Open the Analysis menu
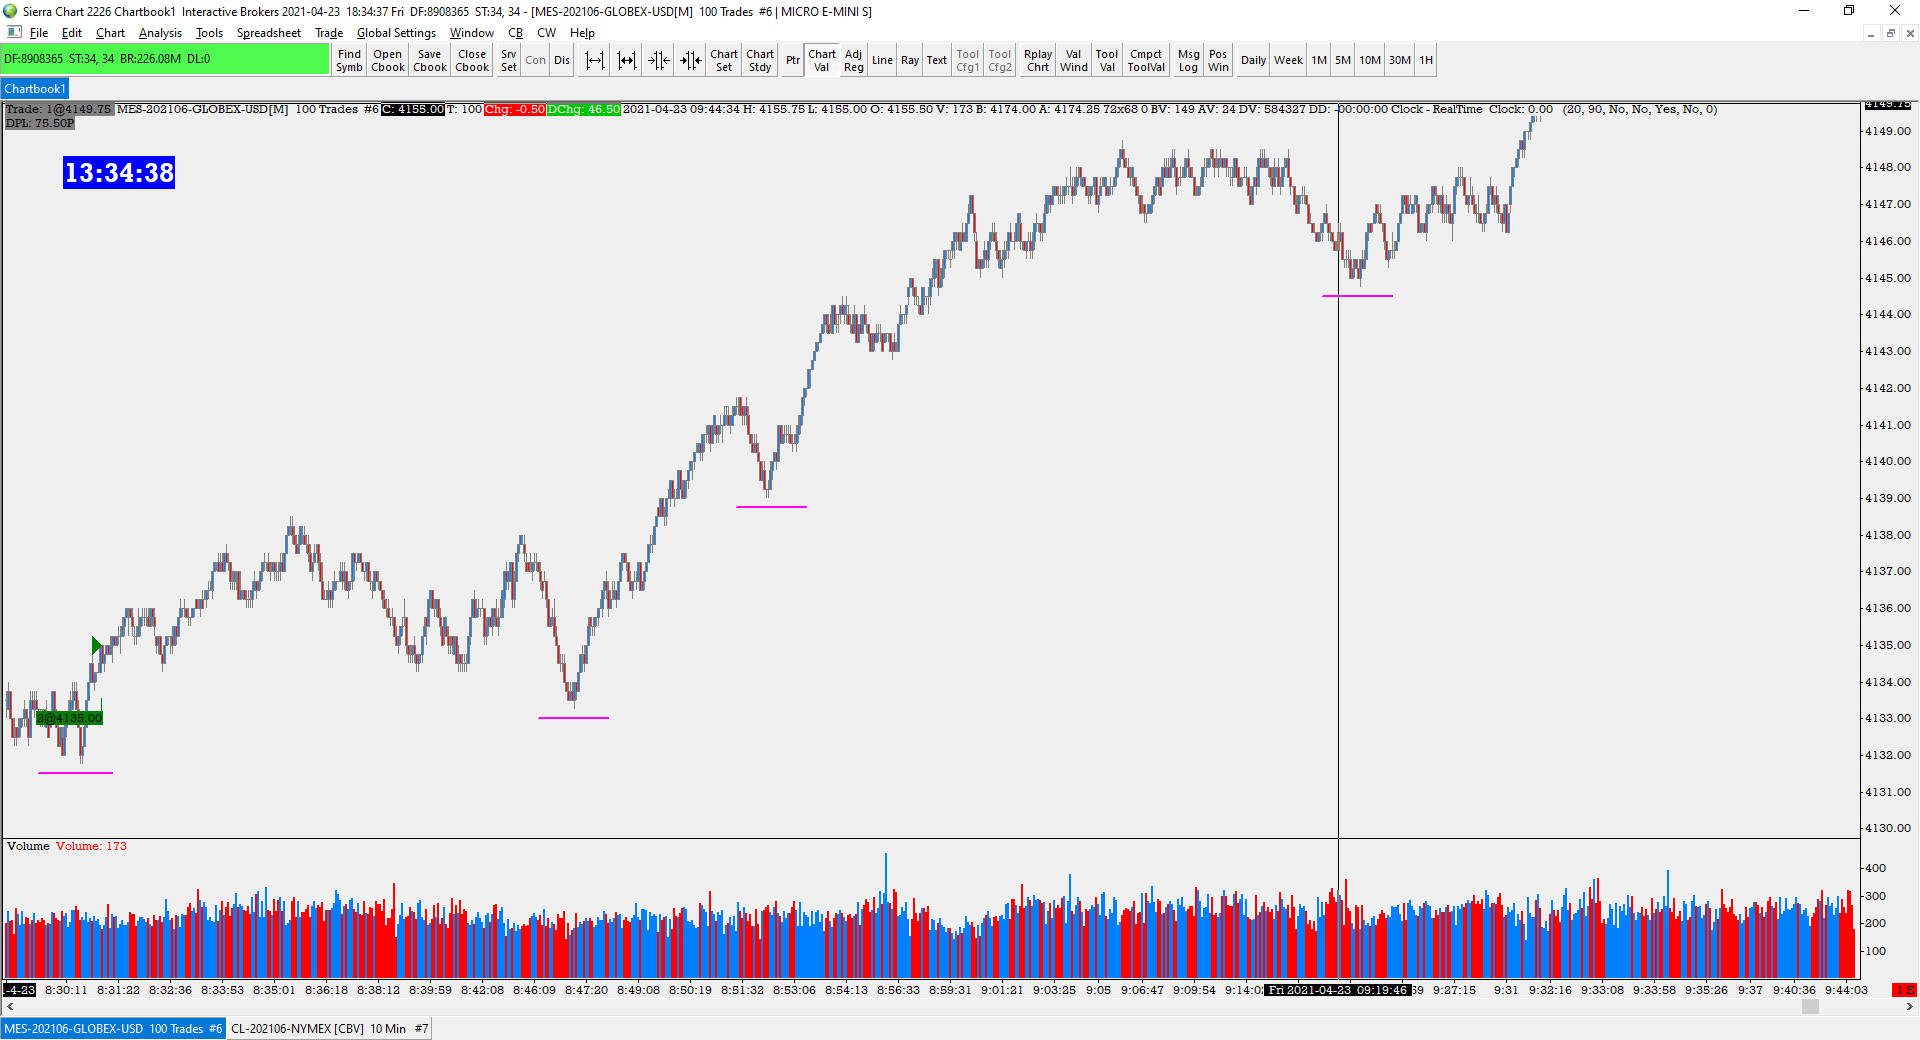Screen dimensions: 1920x1040 (x=160, y=33)
